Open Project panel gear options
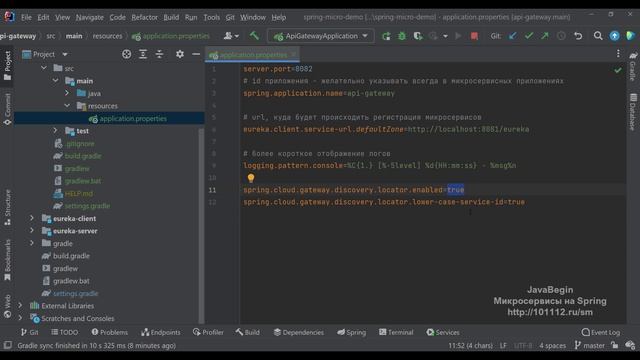 [180, 54]
